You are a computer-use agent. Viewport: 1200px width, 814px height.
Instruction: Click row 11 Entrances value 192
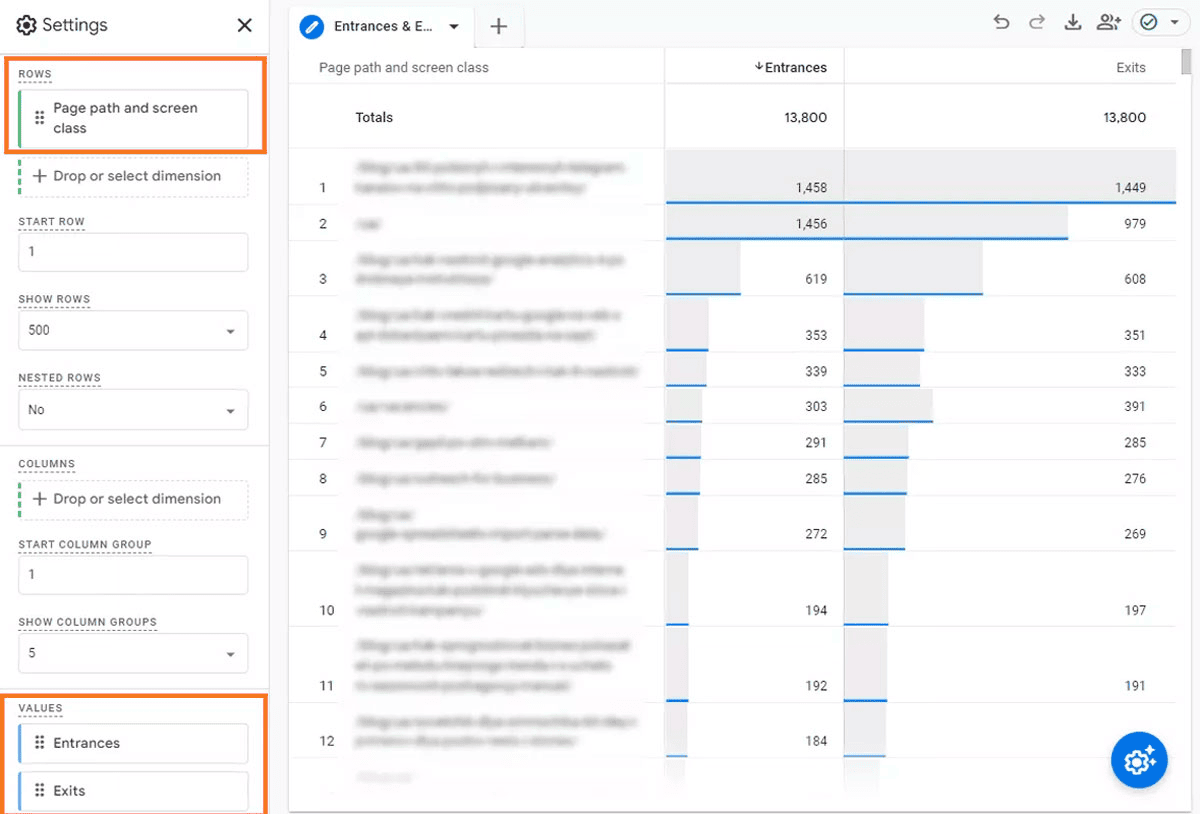click(816, 686)
